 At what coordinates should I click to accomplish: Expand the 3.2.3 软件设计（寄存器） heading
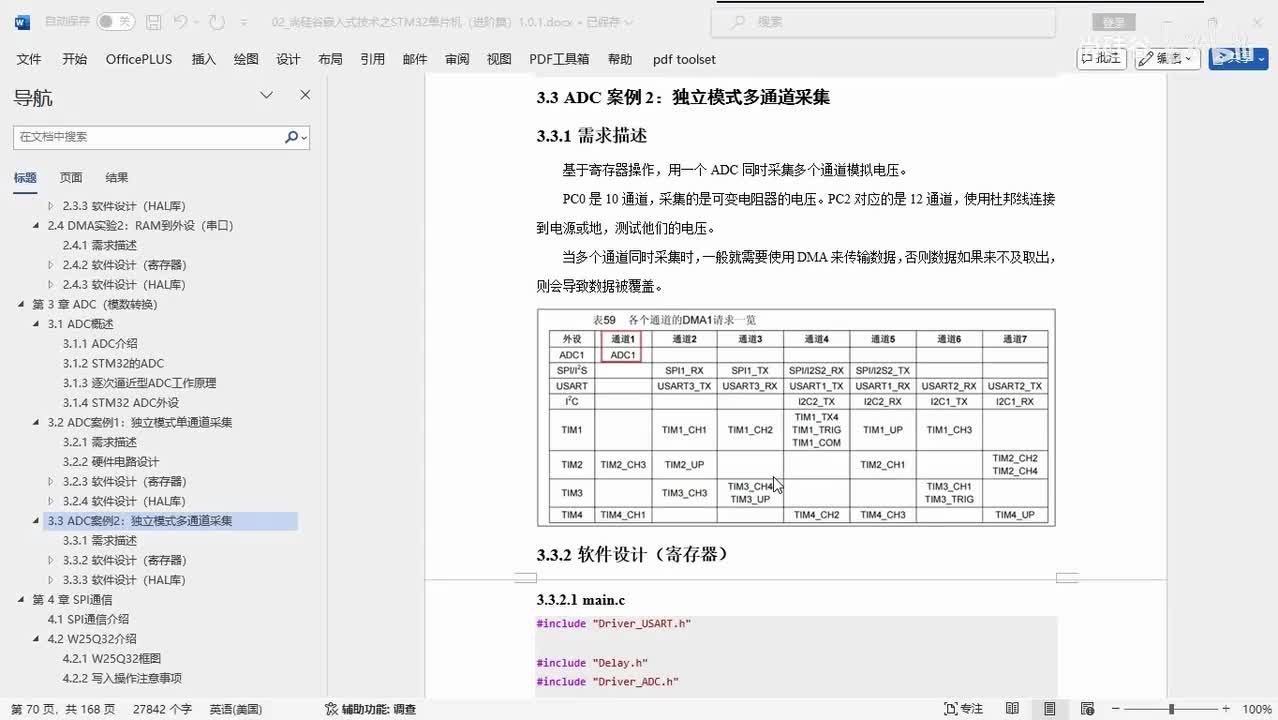click(51, 482)
